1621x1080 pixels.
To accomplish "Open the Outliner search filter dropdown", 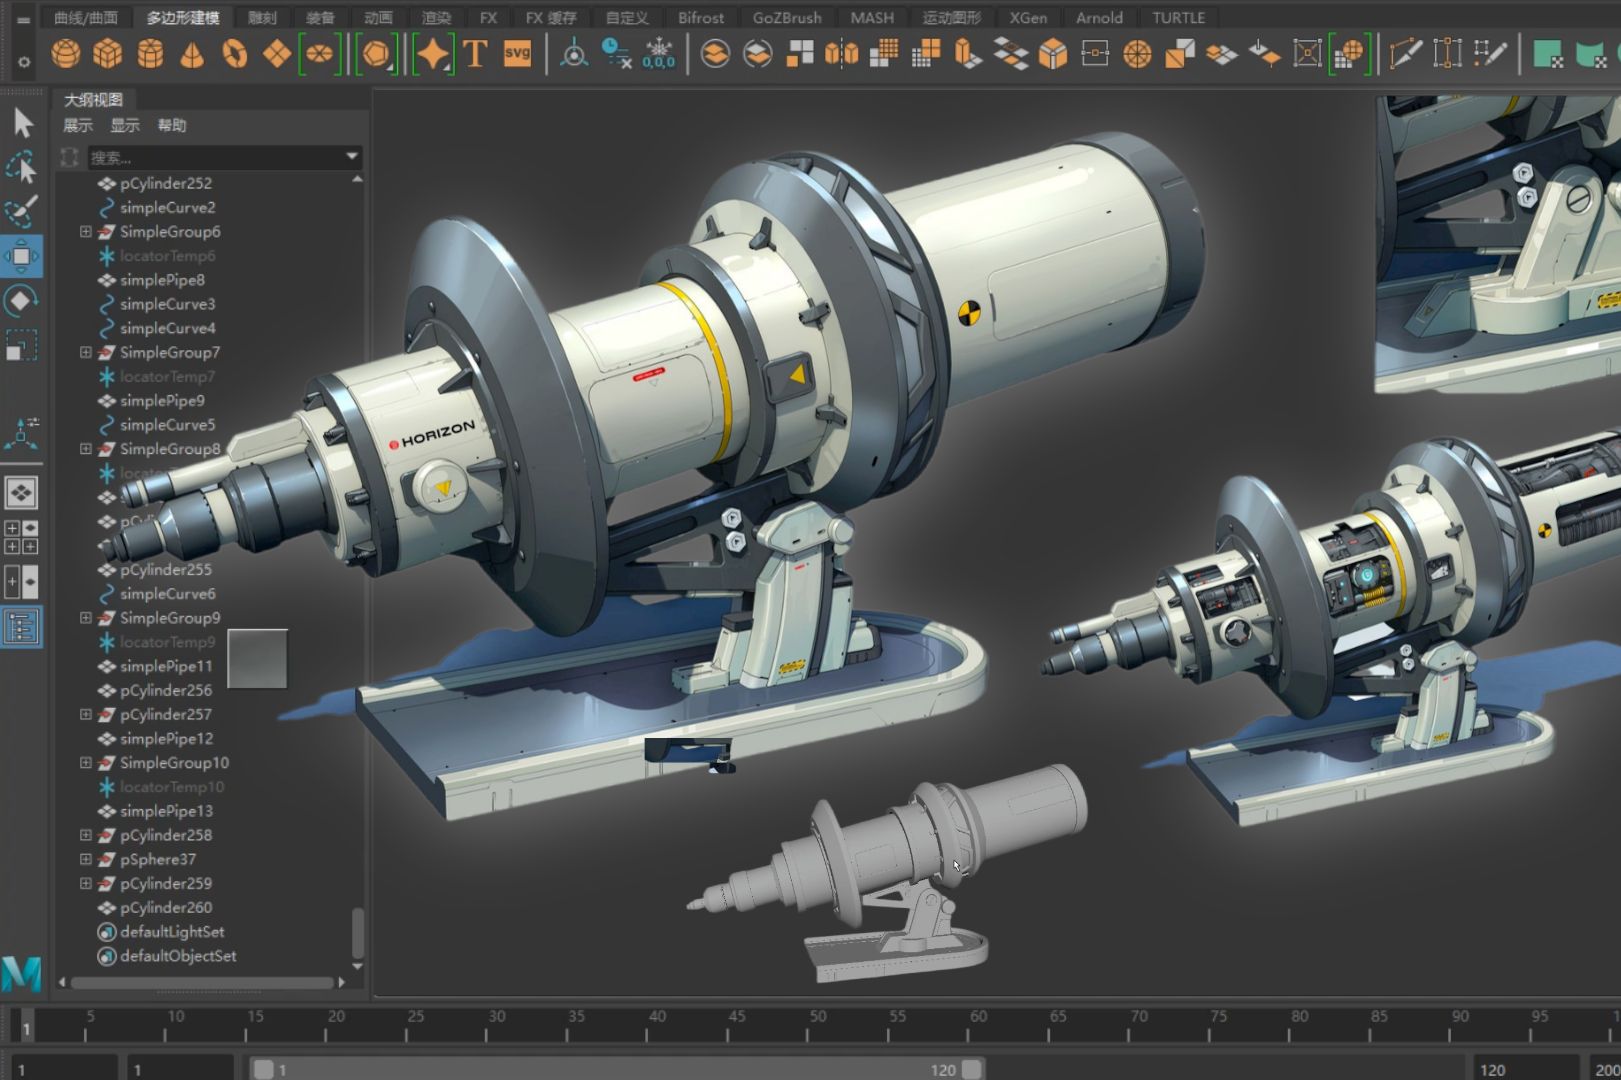I will (351, 157).
